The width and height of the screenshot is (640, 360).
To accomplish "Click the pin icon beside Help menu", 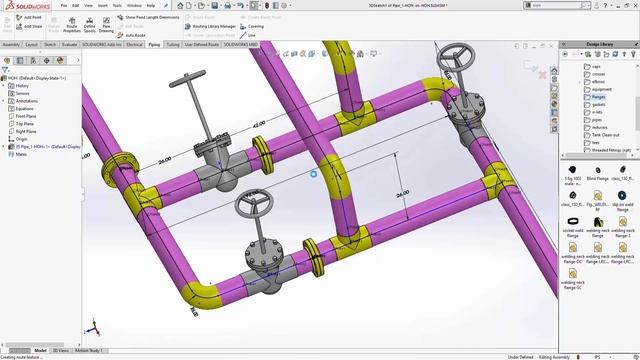I will tap(165, 6).
